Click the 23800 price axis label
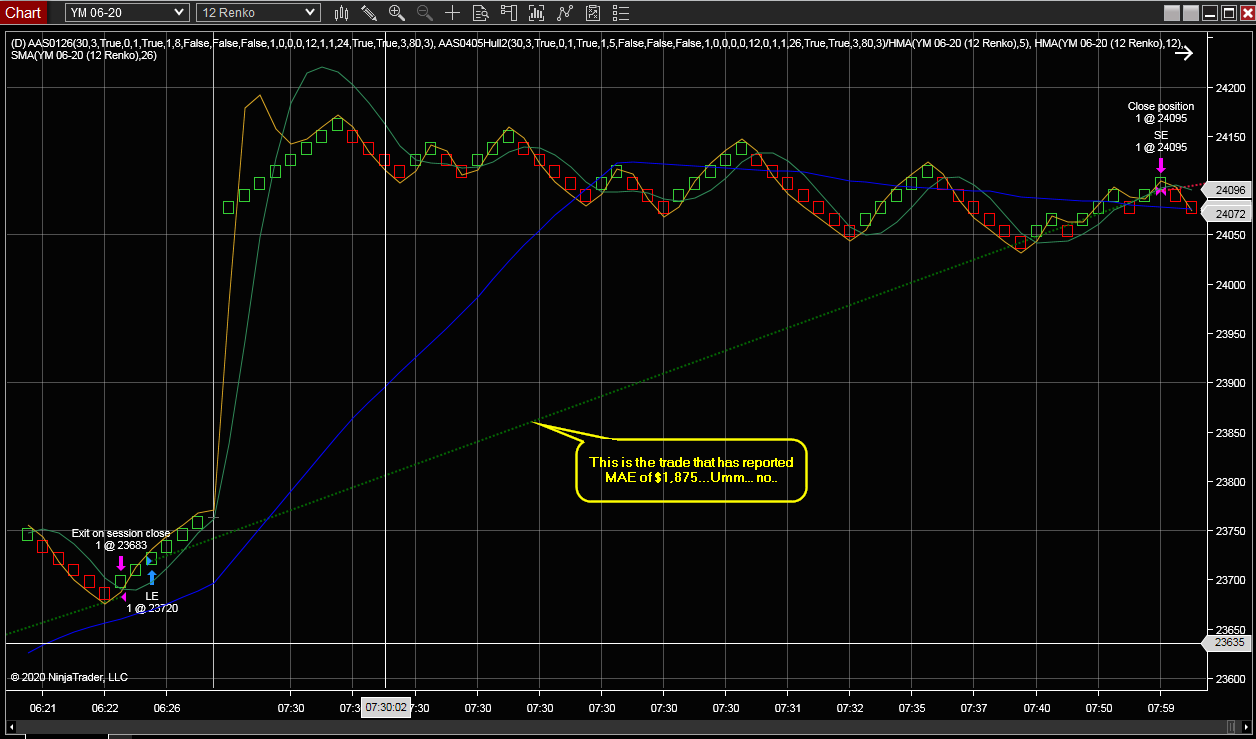 click(1231, 482)
